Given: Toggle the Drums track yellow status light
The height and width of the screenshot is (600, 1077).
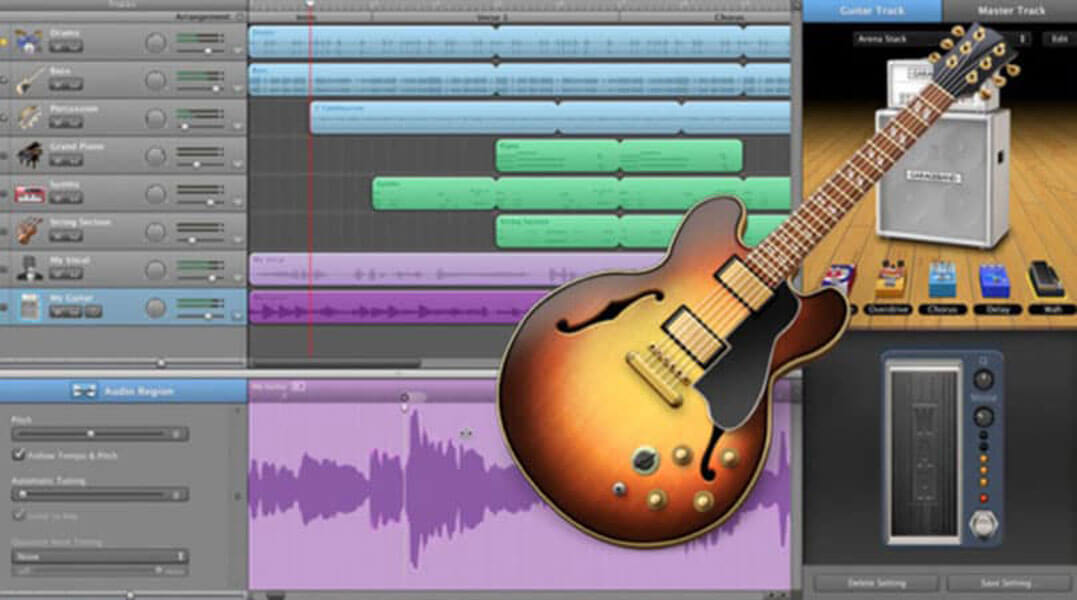Looking at the screenshot, I should 4,43.
